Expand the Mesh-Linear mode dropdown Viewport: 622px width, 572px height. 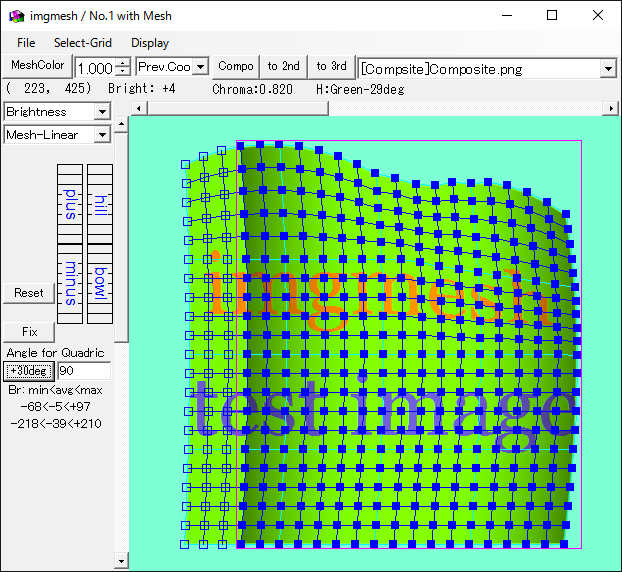point(102,135)
